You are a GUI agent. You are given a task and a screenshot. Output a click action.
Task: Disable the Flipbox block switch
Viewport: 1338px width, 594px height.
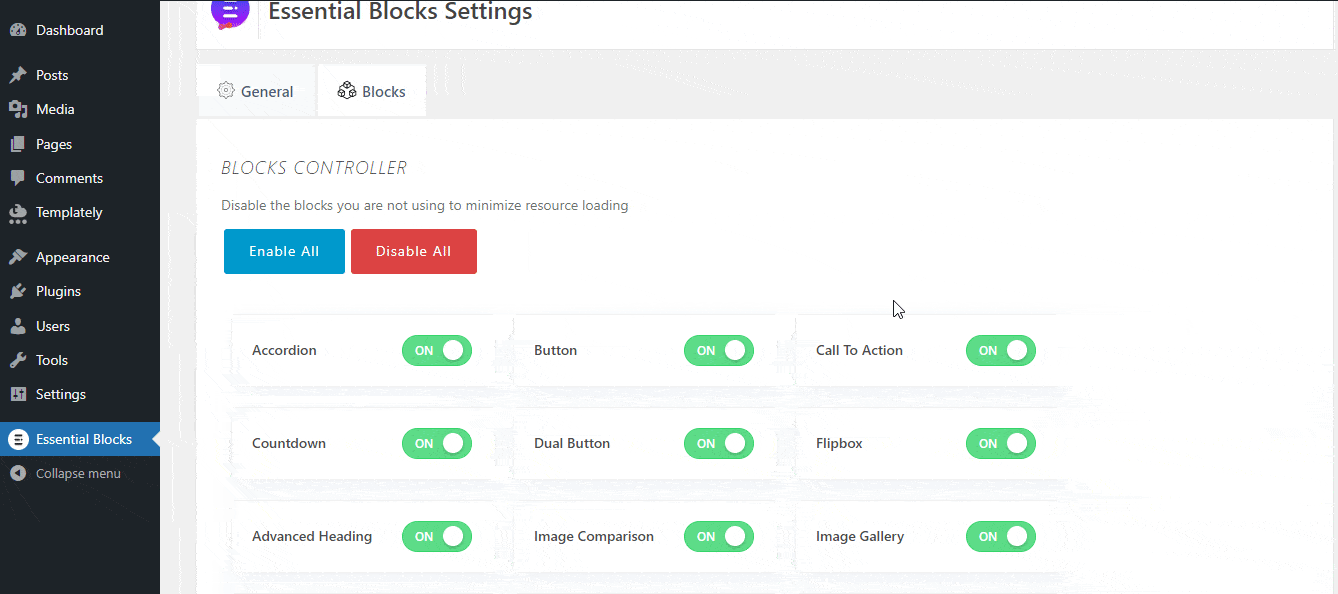click(x=1001, y=443)
